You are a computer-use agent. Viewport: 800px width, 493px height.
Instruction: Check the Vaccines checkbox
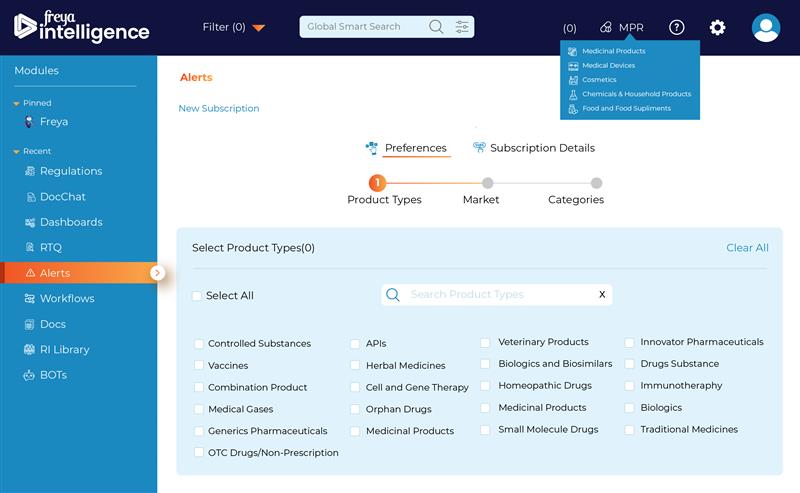click(x=199, y=365)
